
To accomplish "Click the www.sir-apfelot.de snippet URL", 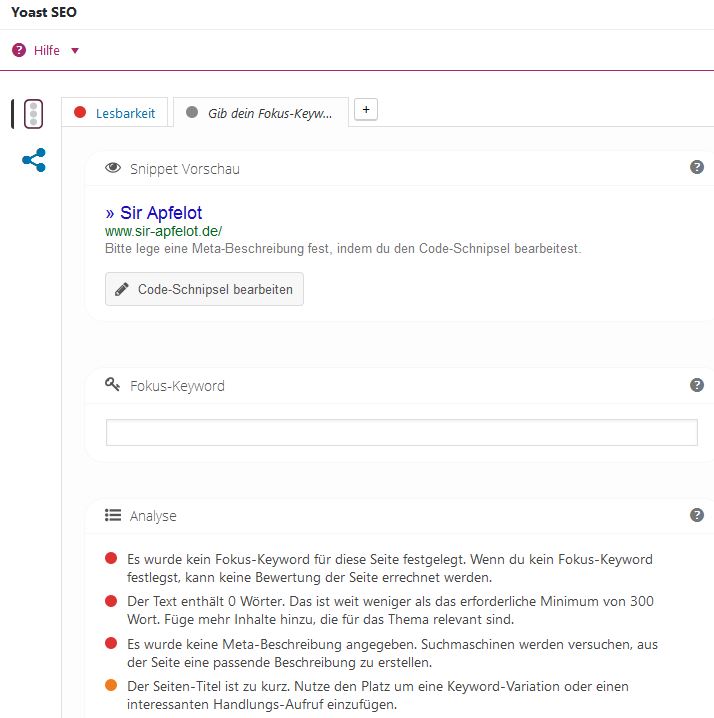I will (163, 231).
